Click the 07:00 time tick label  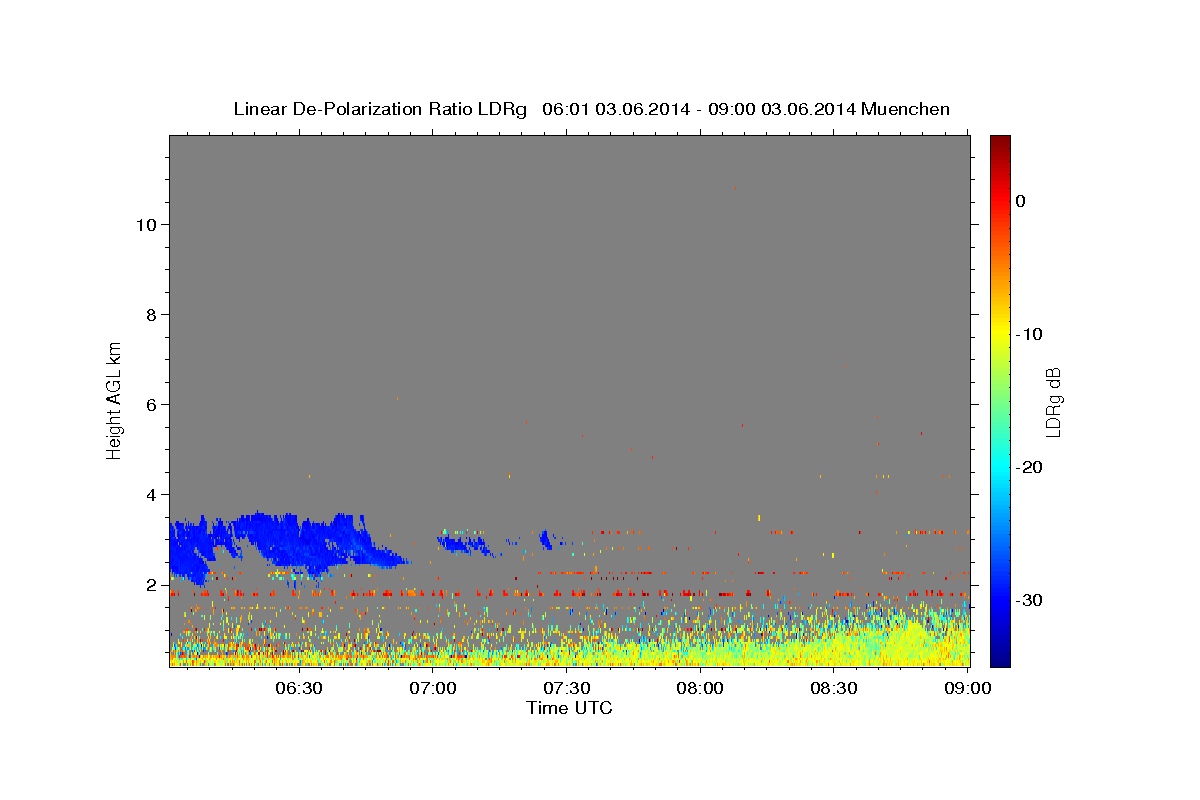432,688
